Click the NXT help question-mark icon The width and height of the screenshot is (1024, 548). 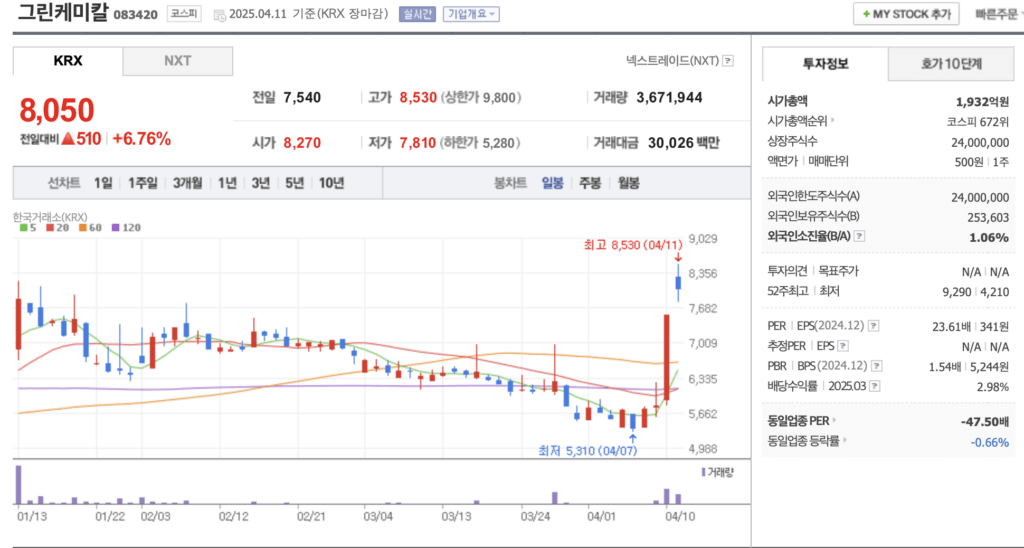[x=728, y=61]
